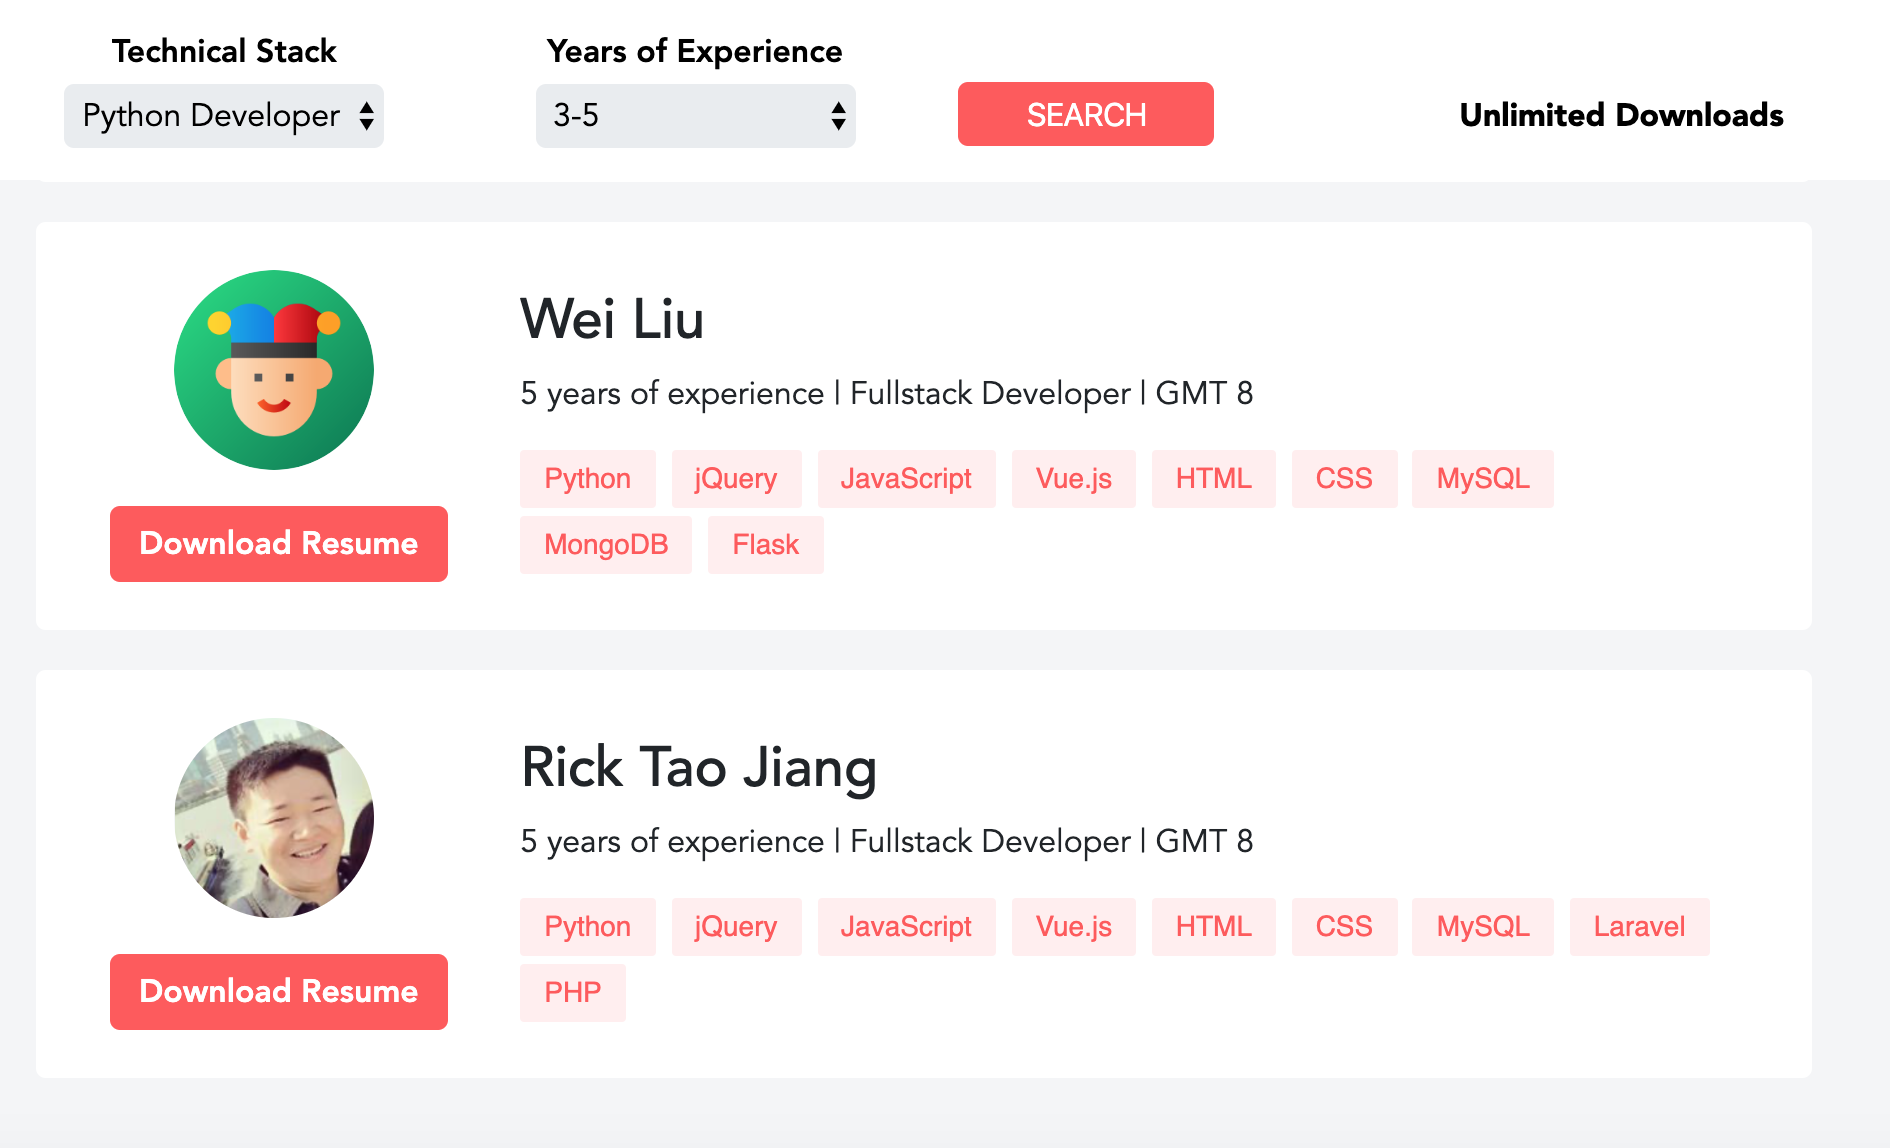The image size is (1890, 1148).
Task: Select the JavaScript tag on Rick Tao Jiang's card
Action: pyautogui.click(x=907, y=927)
